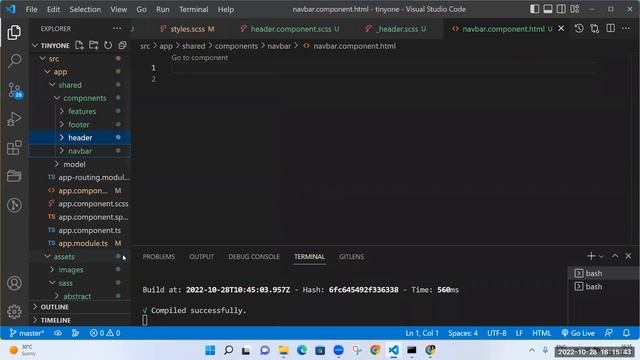Refresh the explorer file tree
The width and height of the screenshot is (640, 360).
click(x=108, y=45)
